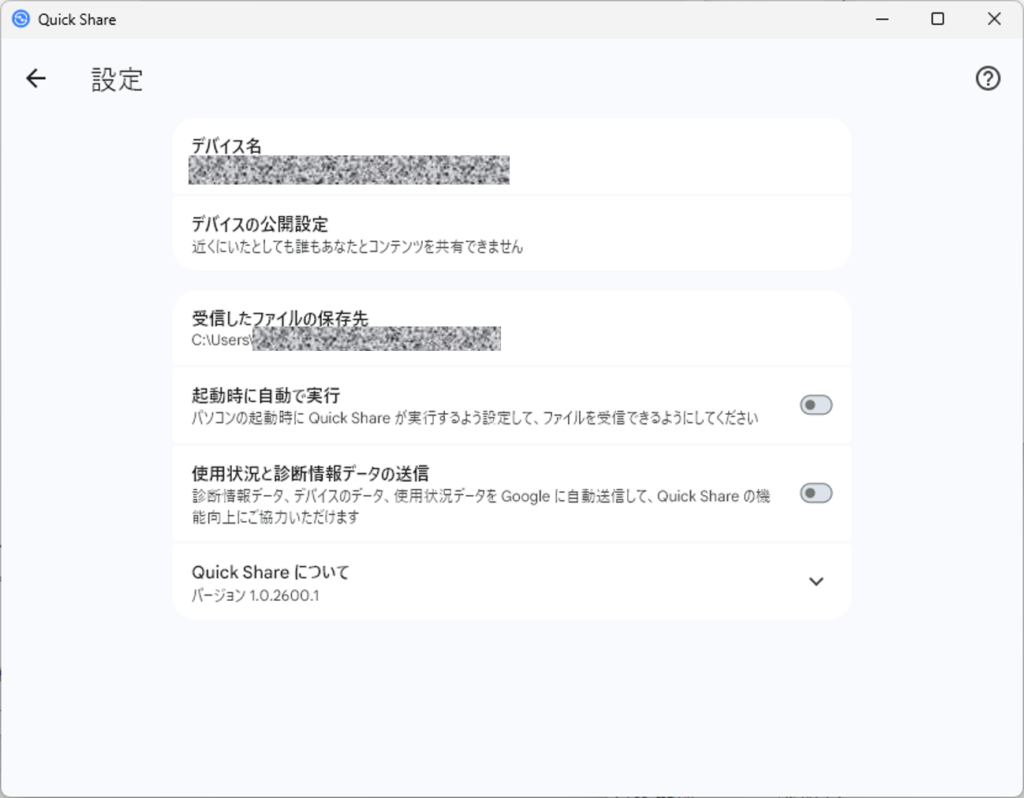
Task: Expand the Quick Share について chevron
Action: click(816, 581)
